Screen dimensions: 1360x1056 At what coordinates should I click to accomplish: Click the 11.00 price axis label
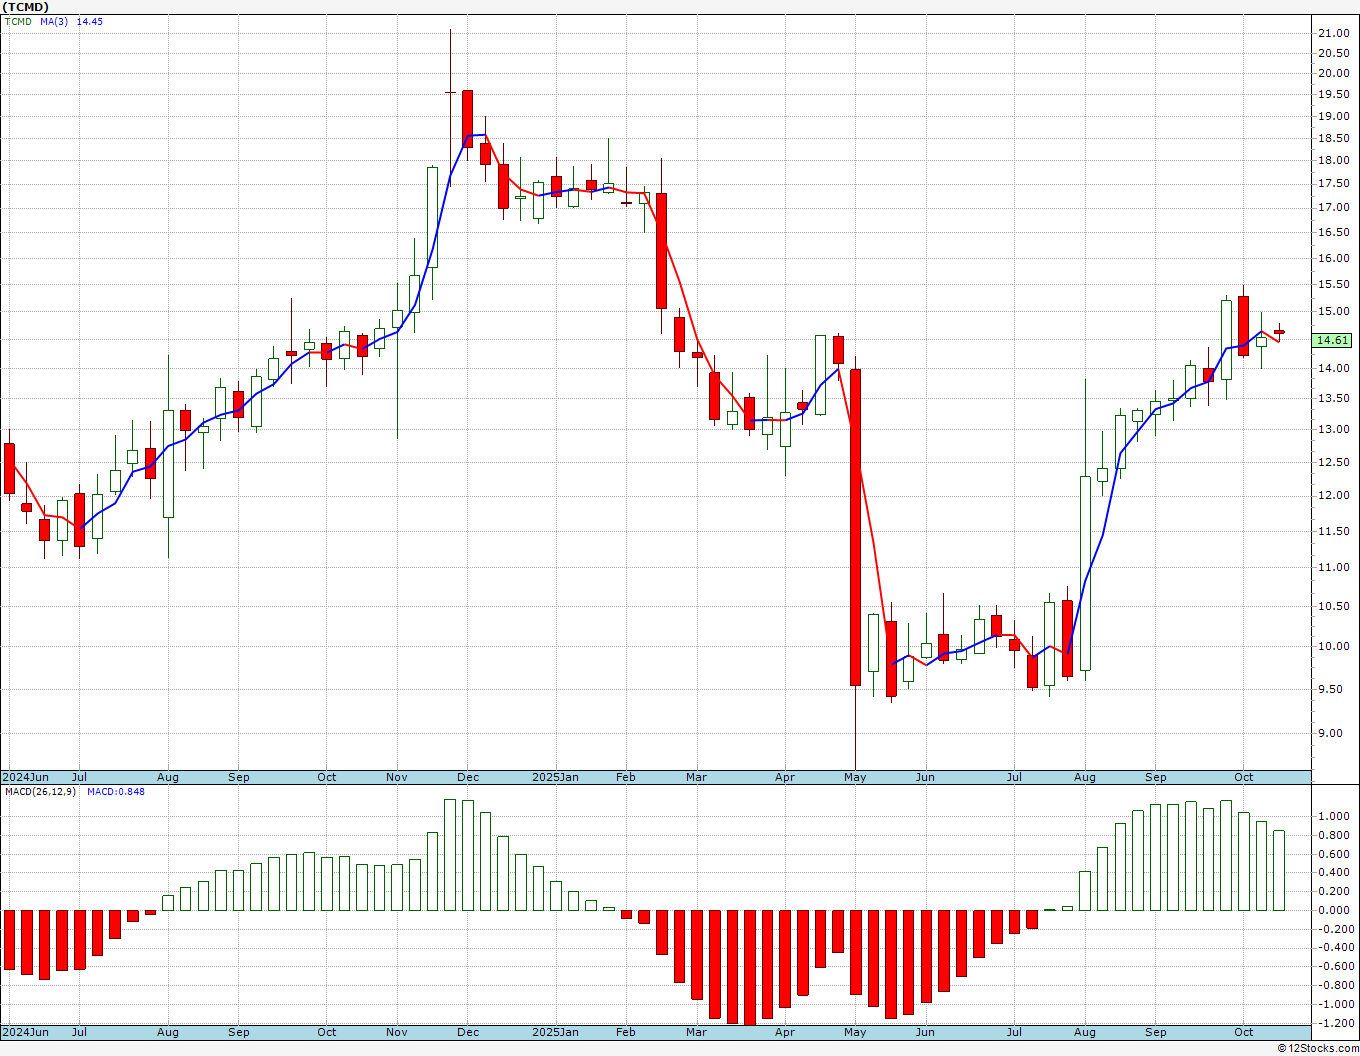1332,567
